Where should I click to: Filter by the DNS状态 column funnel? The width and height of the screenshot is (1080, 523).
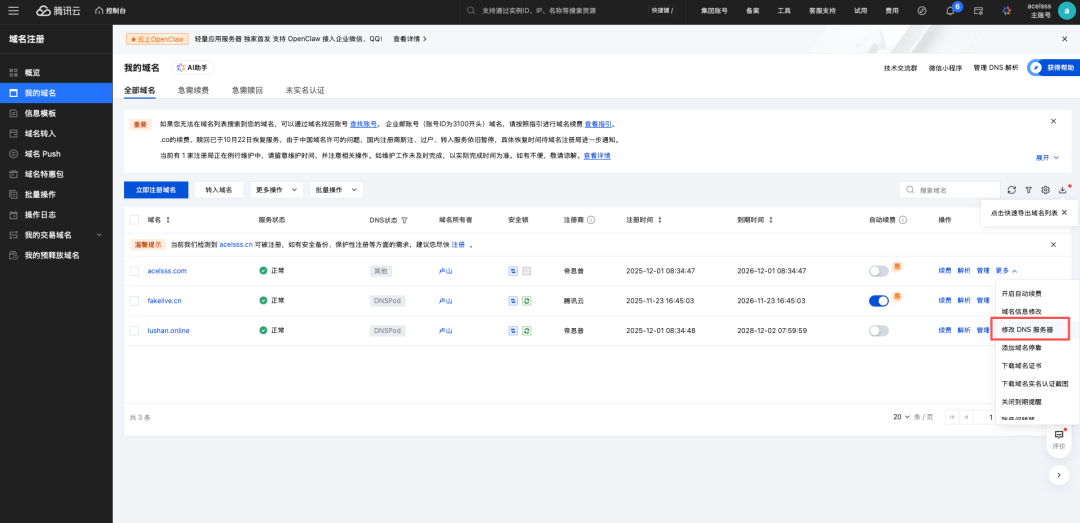[404, 221]
